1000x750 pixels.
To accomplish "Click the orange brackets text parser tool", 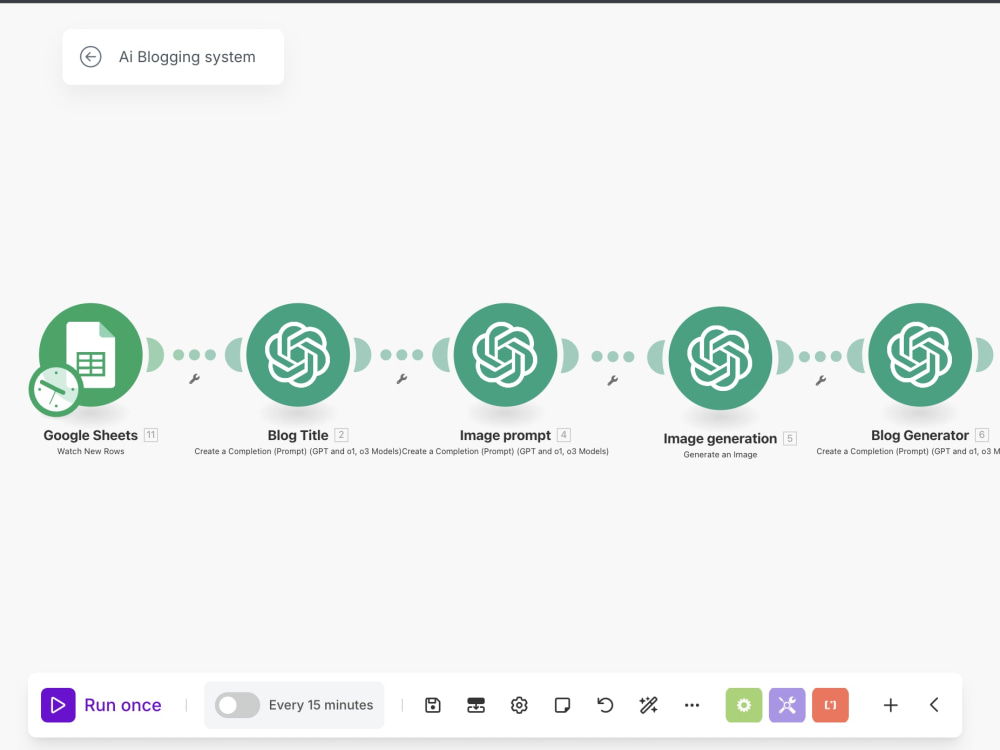I will pyautogui.click(x=830, y=705).
